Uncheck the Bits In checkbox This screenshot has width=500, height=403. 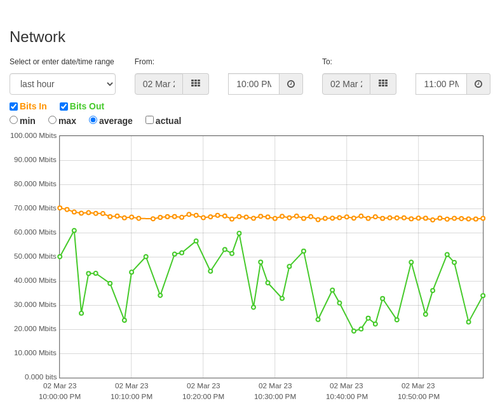pos(14,106)
